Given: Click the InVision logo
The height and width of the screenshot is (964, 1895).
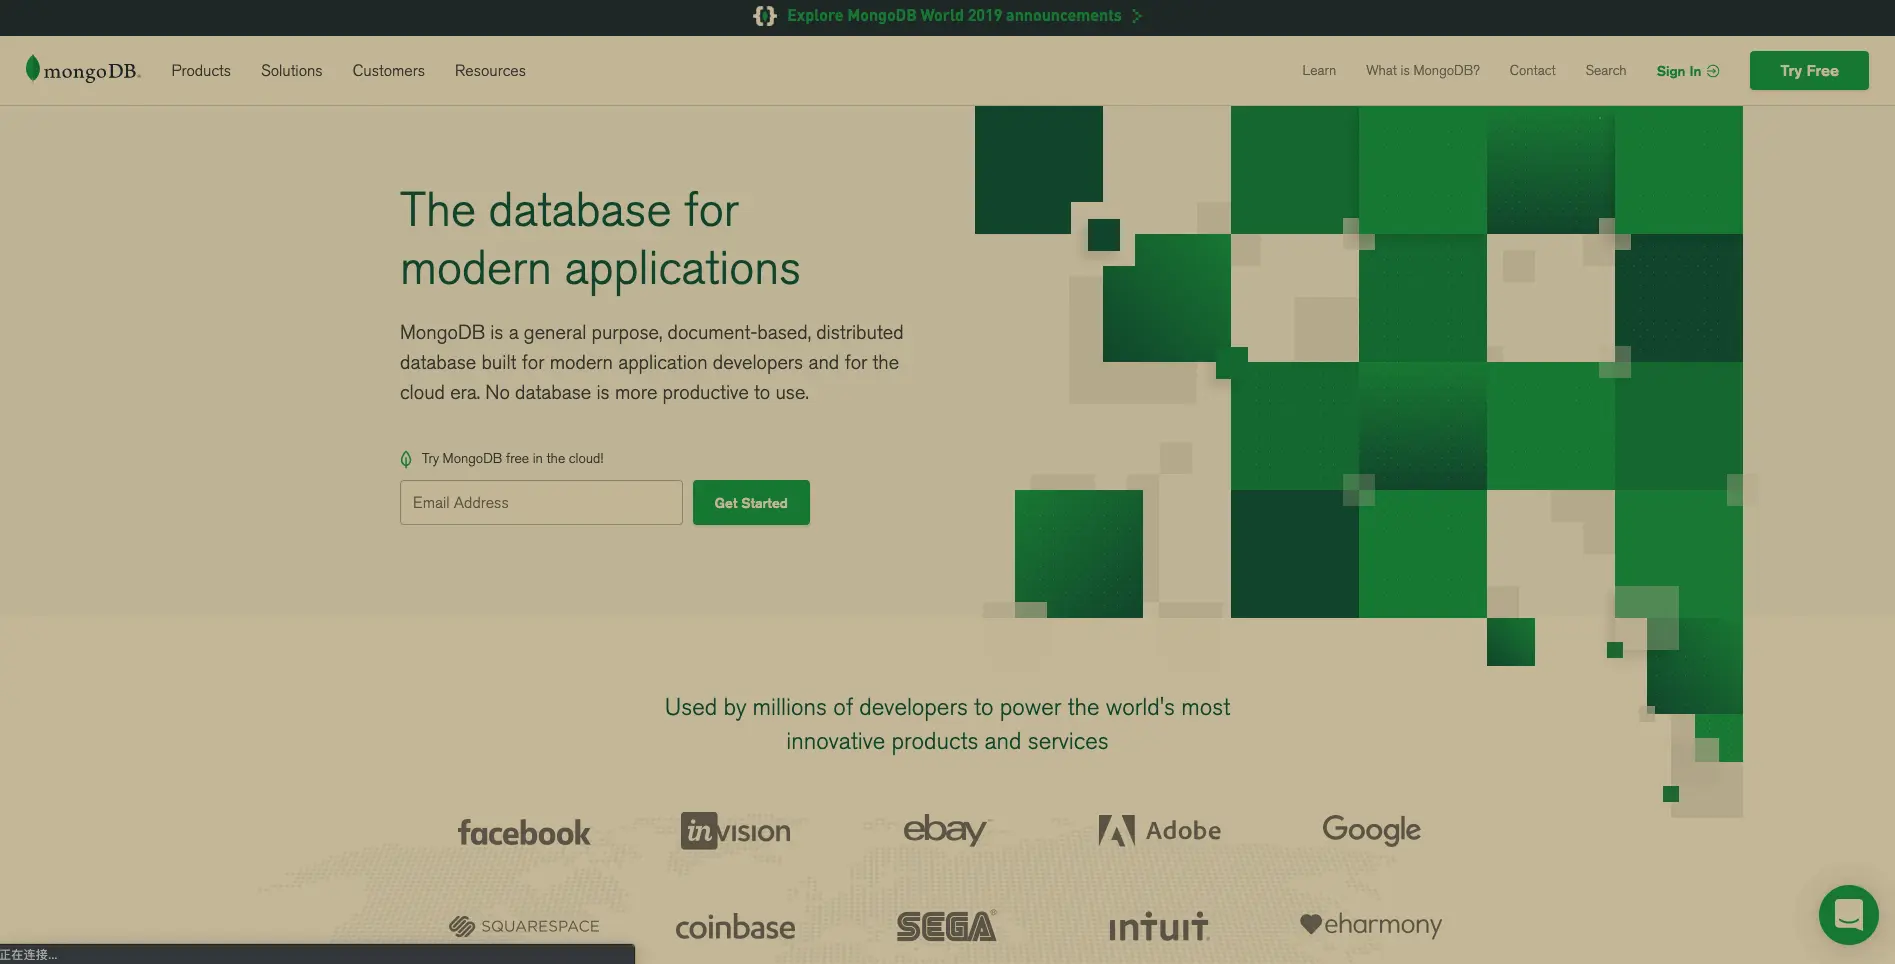Looking at the screenshot, I should point(735,831).
